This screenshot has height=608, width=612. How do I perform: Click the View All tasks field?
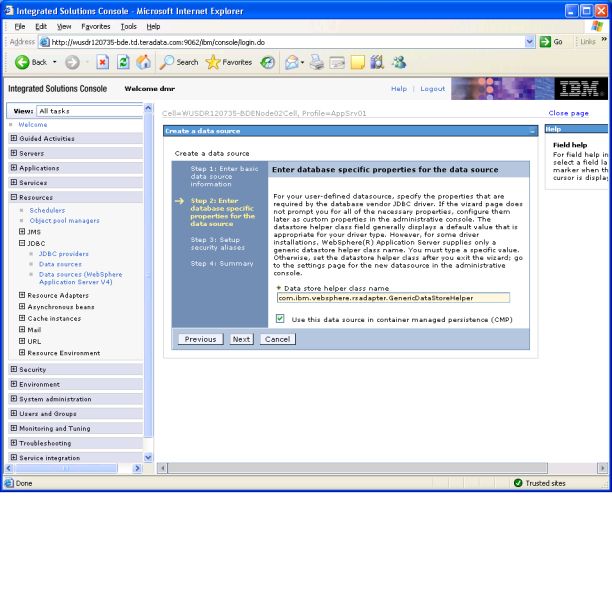(x=89, y=111)
